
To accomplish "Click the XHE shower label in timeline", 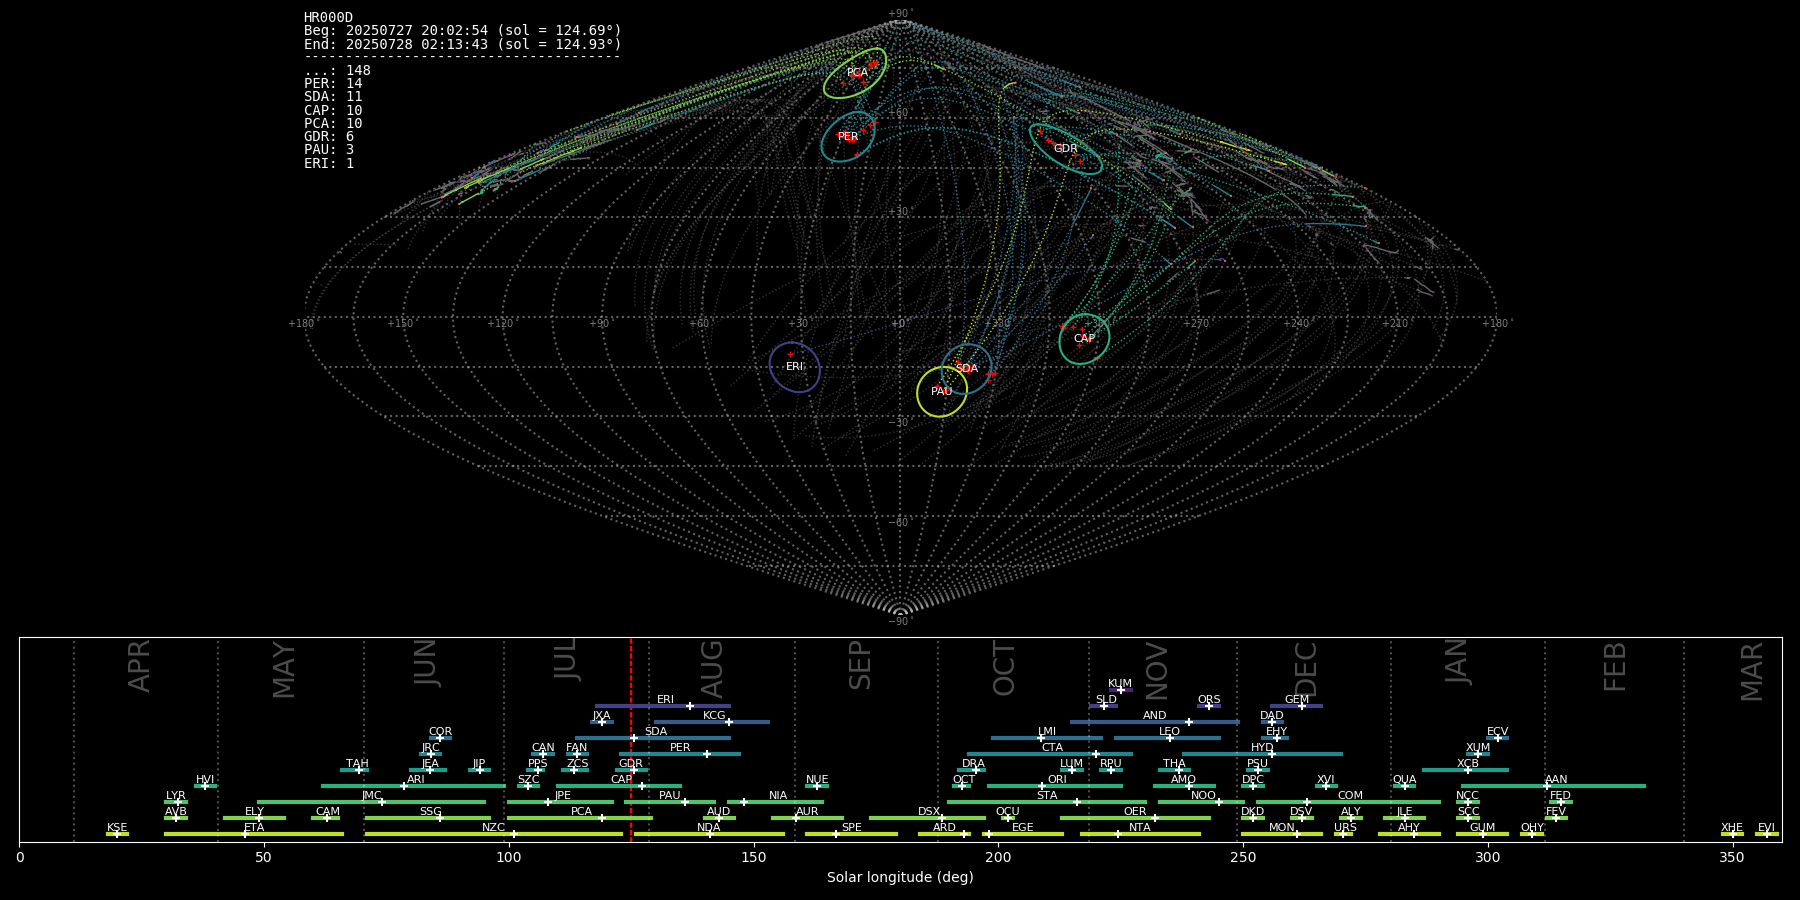I will point(1732,828).
